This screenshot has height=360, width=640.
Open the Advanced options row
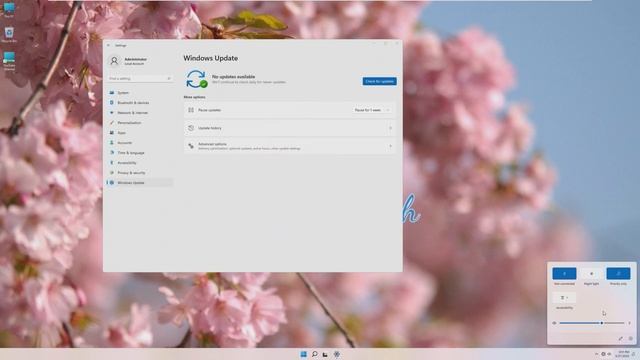coord(290,146)
